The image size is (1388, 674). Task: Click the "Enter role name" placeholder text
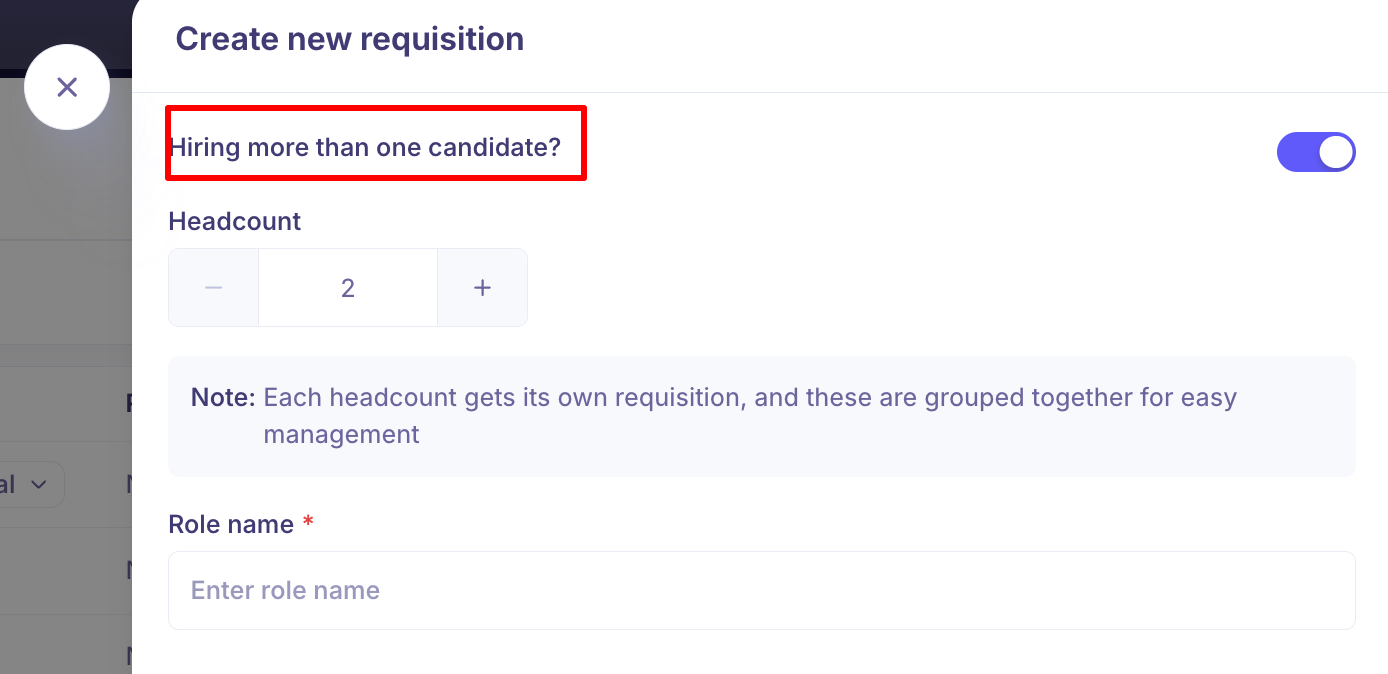pos(285,590)
